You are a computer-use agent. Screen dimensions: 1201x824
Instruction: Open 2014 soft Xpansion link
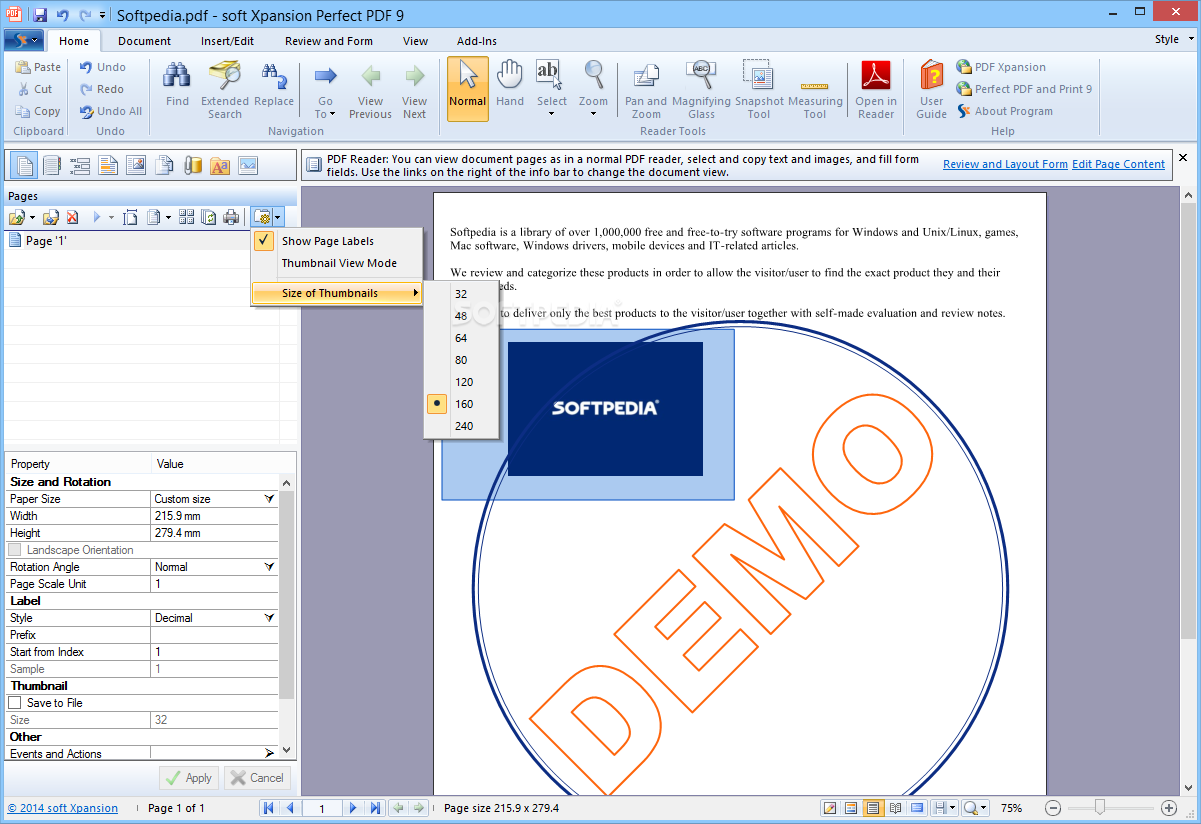pyautogui.click(x=63, y=808)
